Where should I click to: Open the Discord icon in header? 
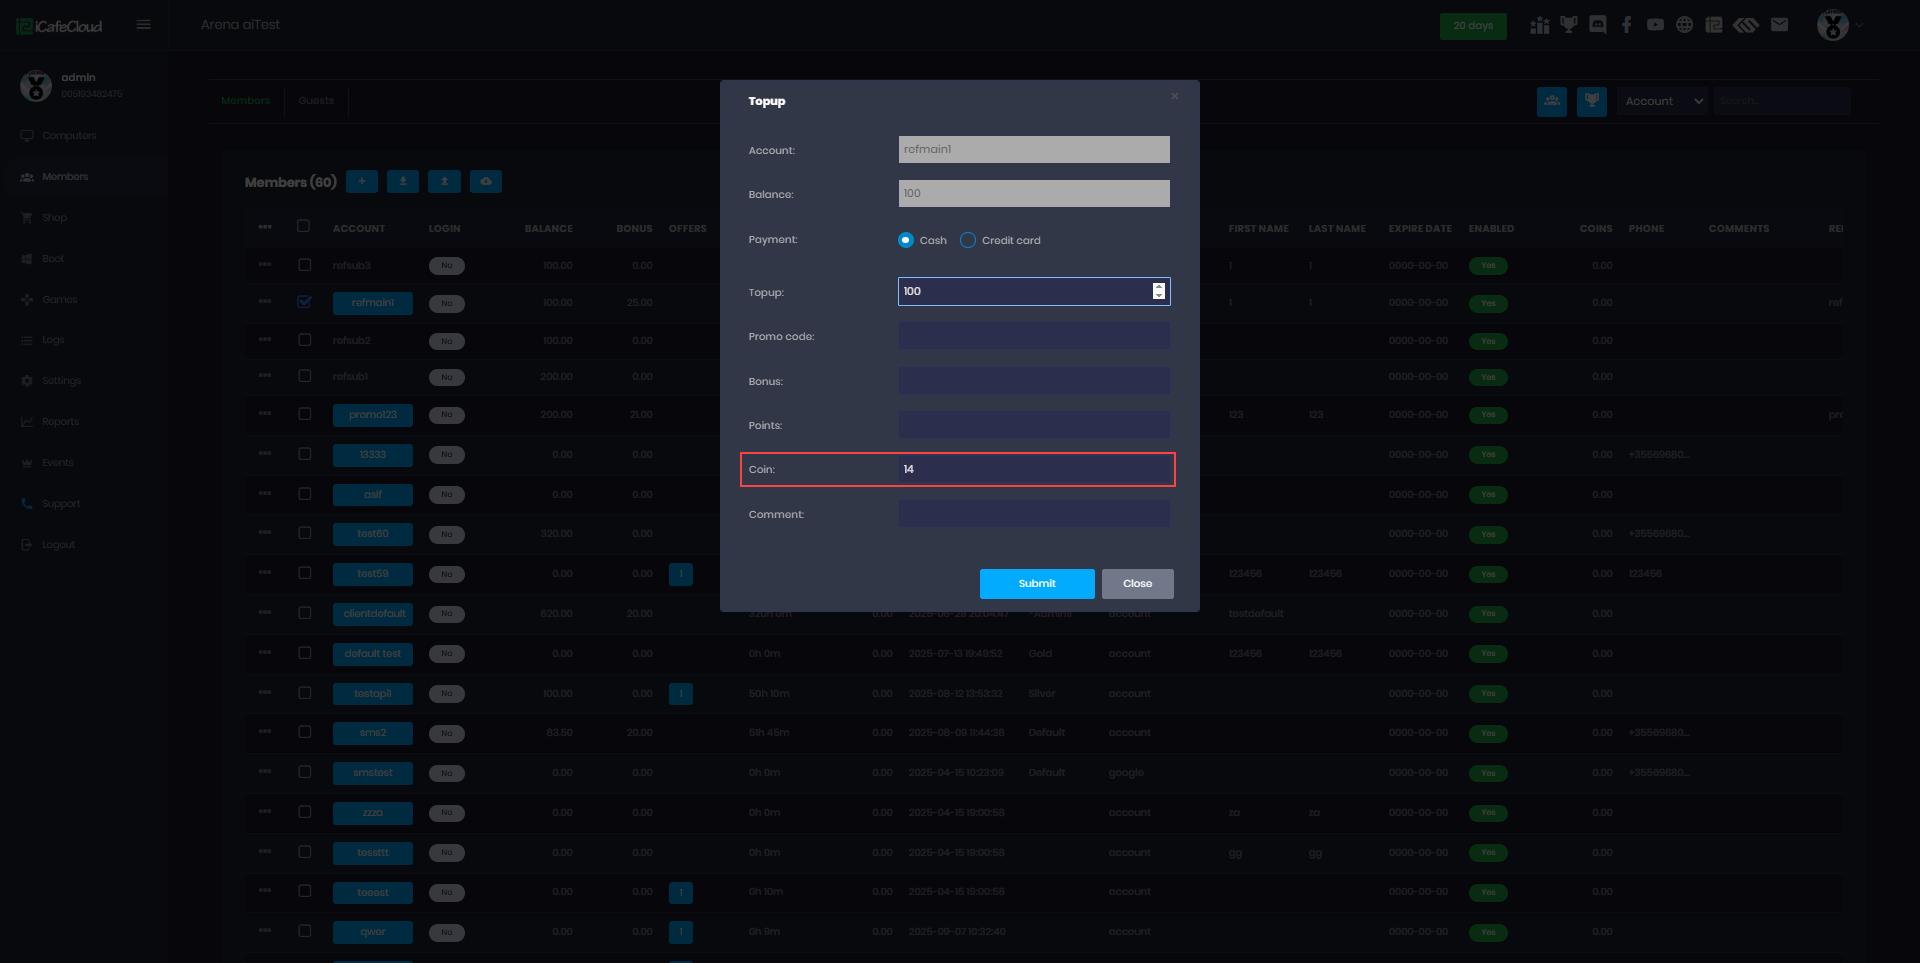1598,25
